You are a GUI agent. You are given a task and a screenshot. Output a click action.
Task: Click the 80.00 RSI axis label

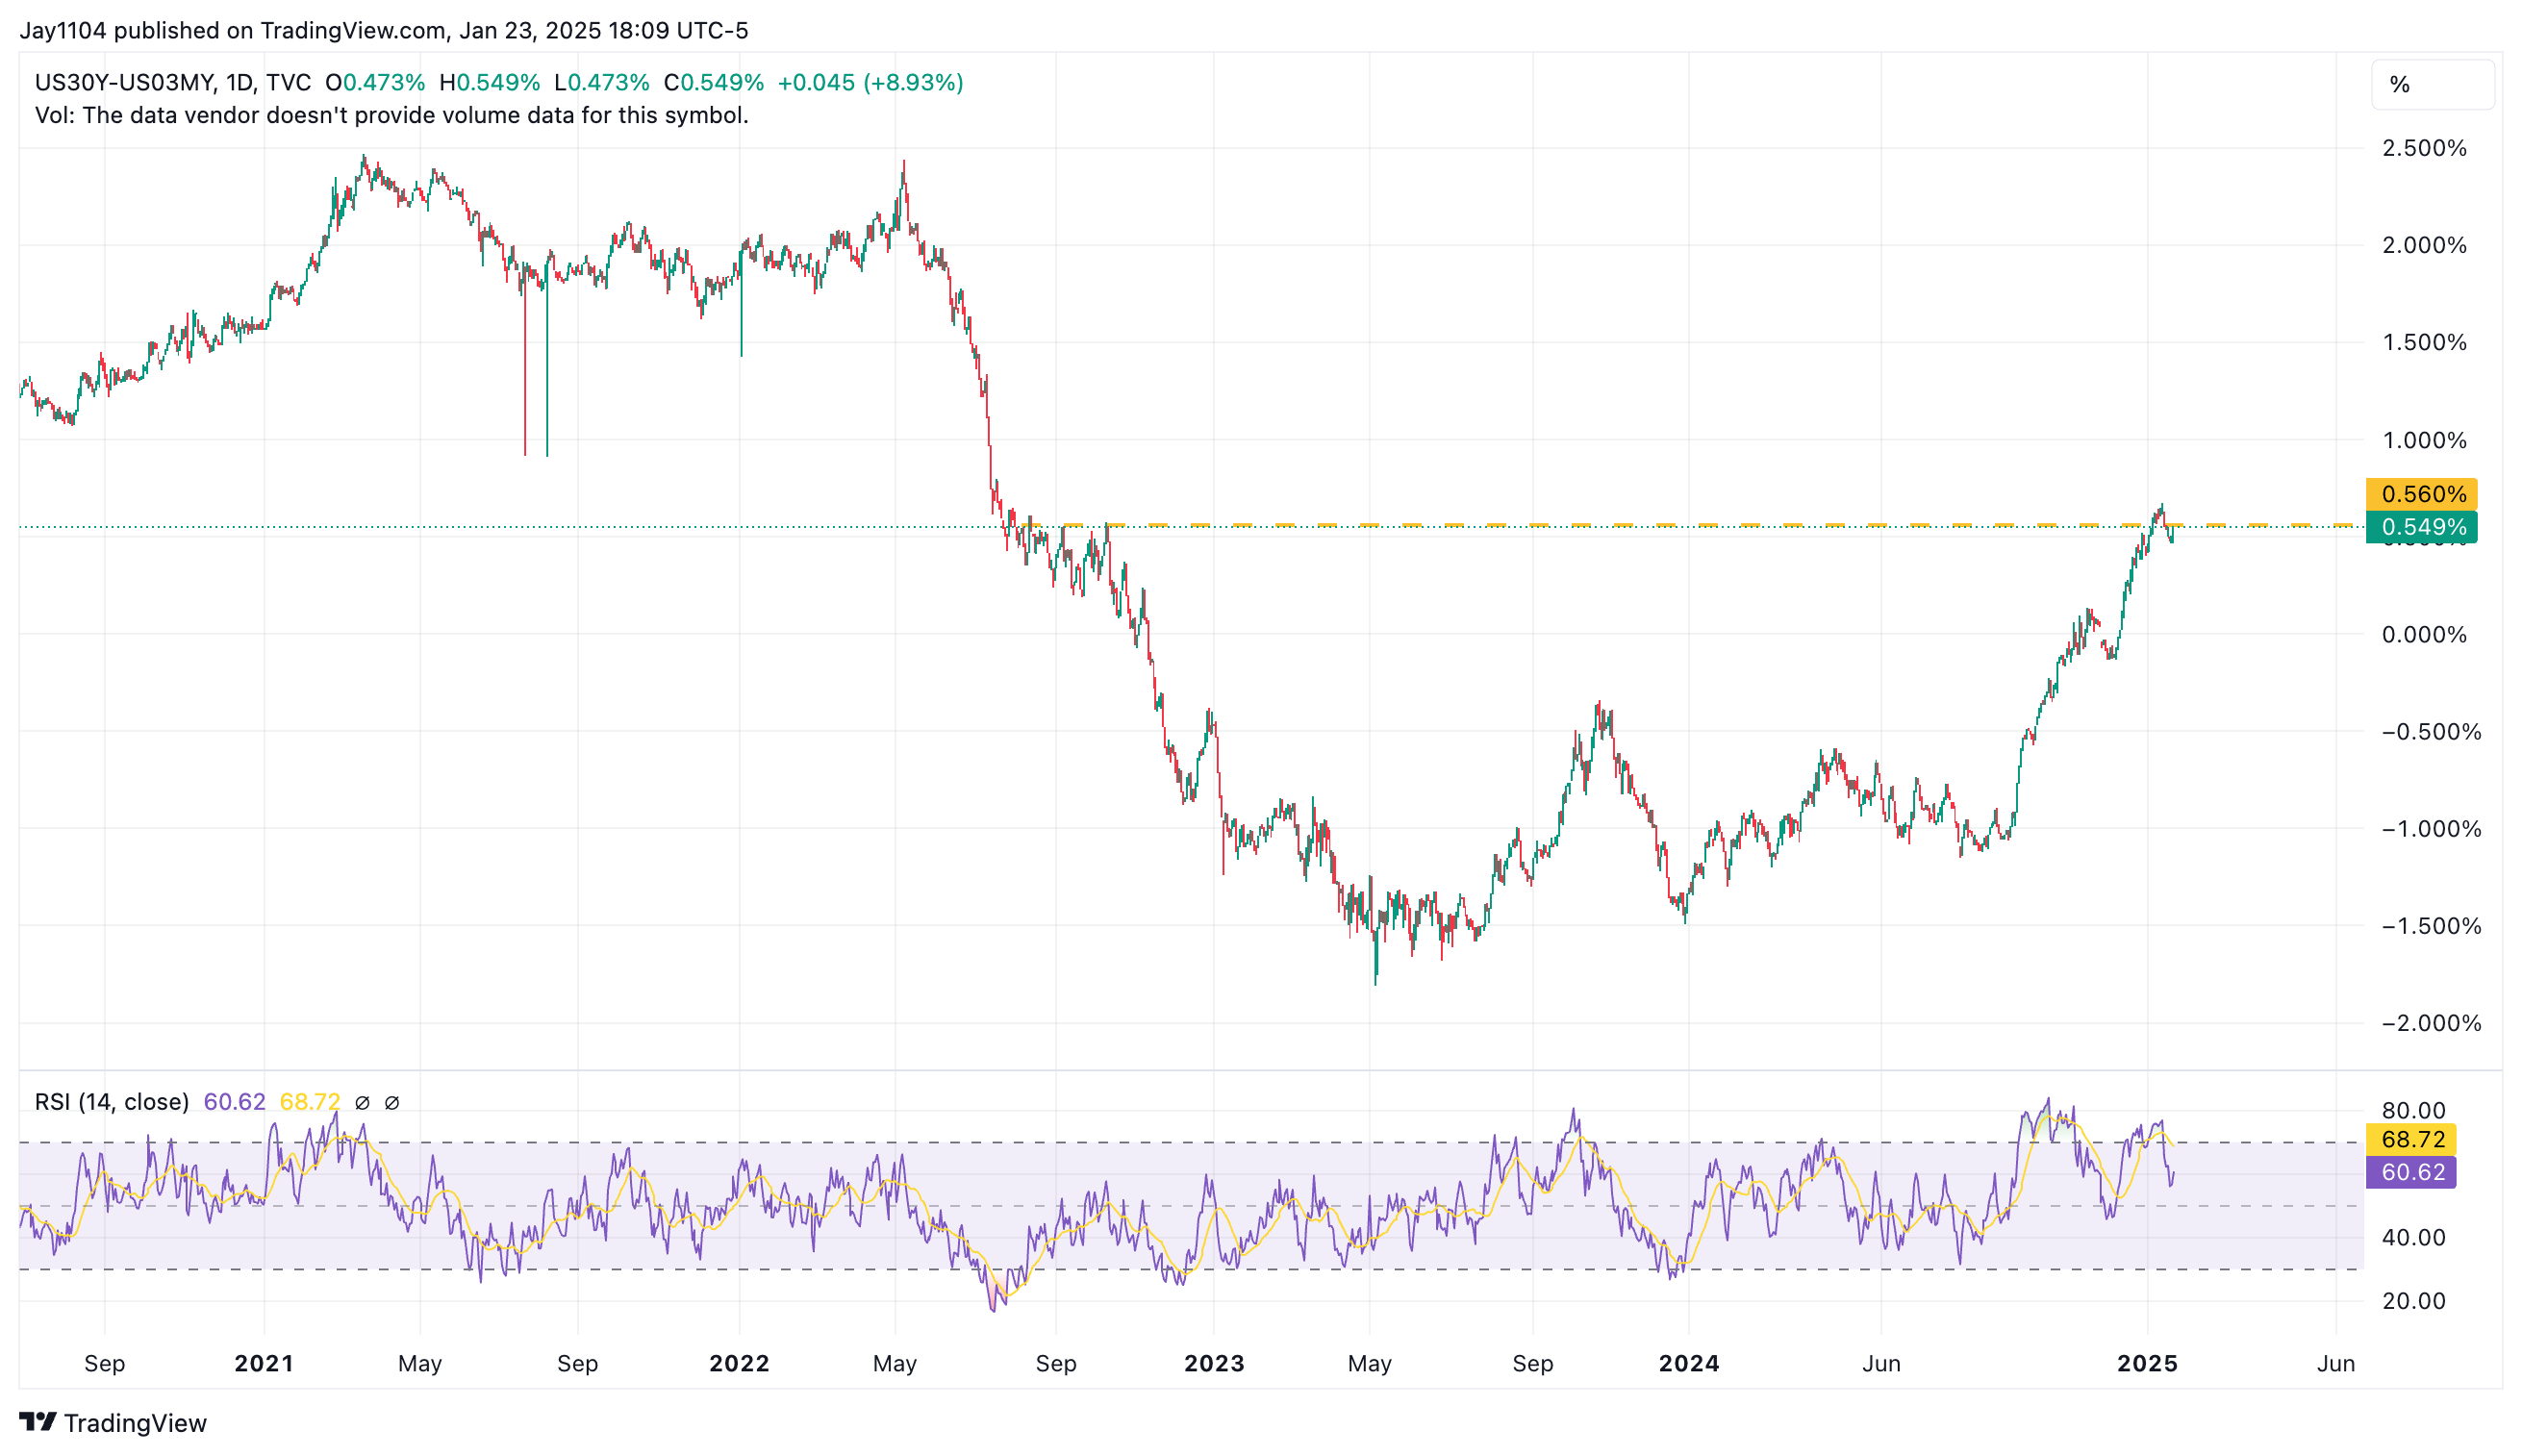2413,1110
